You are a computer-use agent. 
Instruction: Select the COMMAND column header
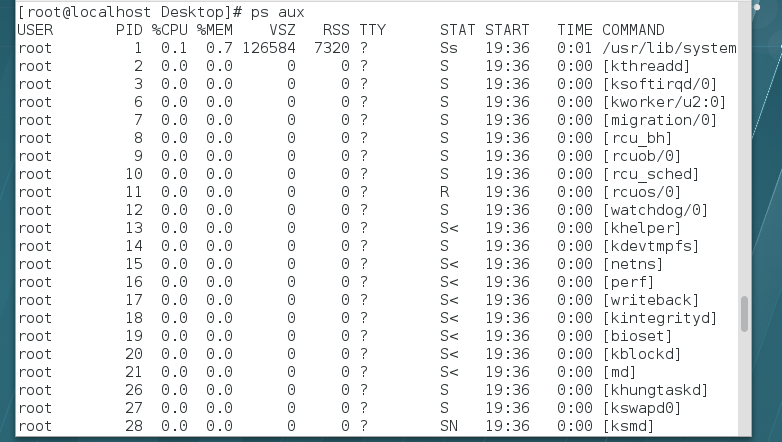pyautogui.click(x=633, y=30)
